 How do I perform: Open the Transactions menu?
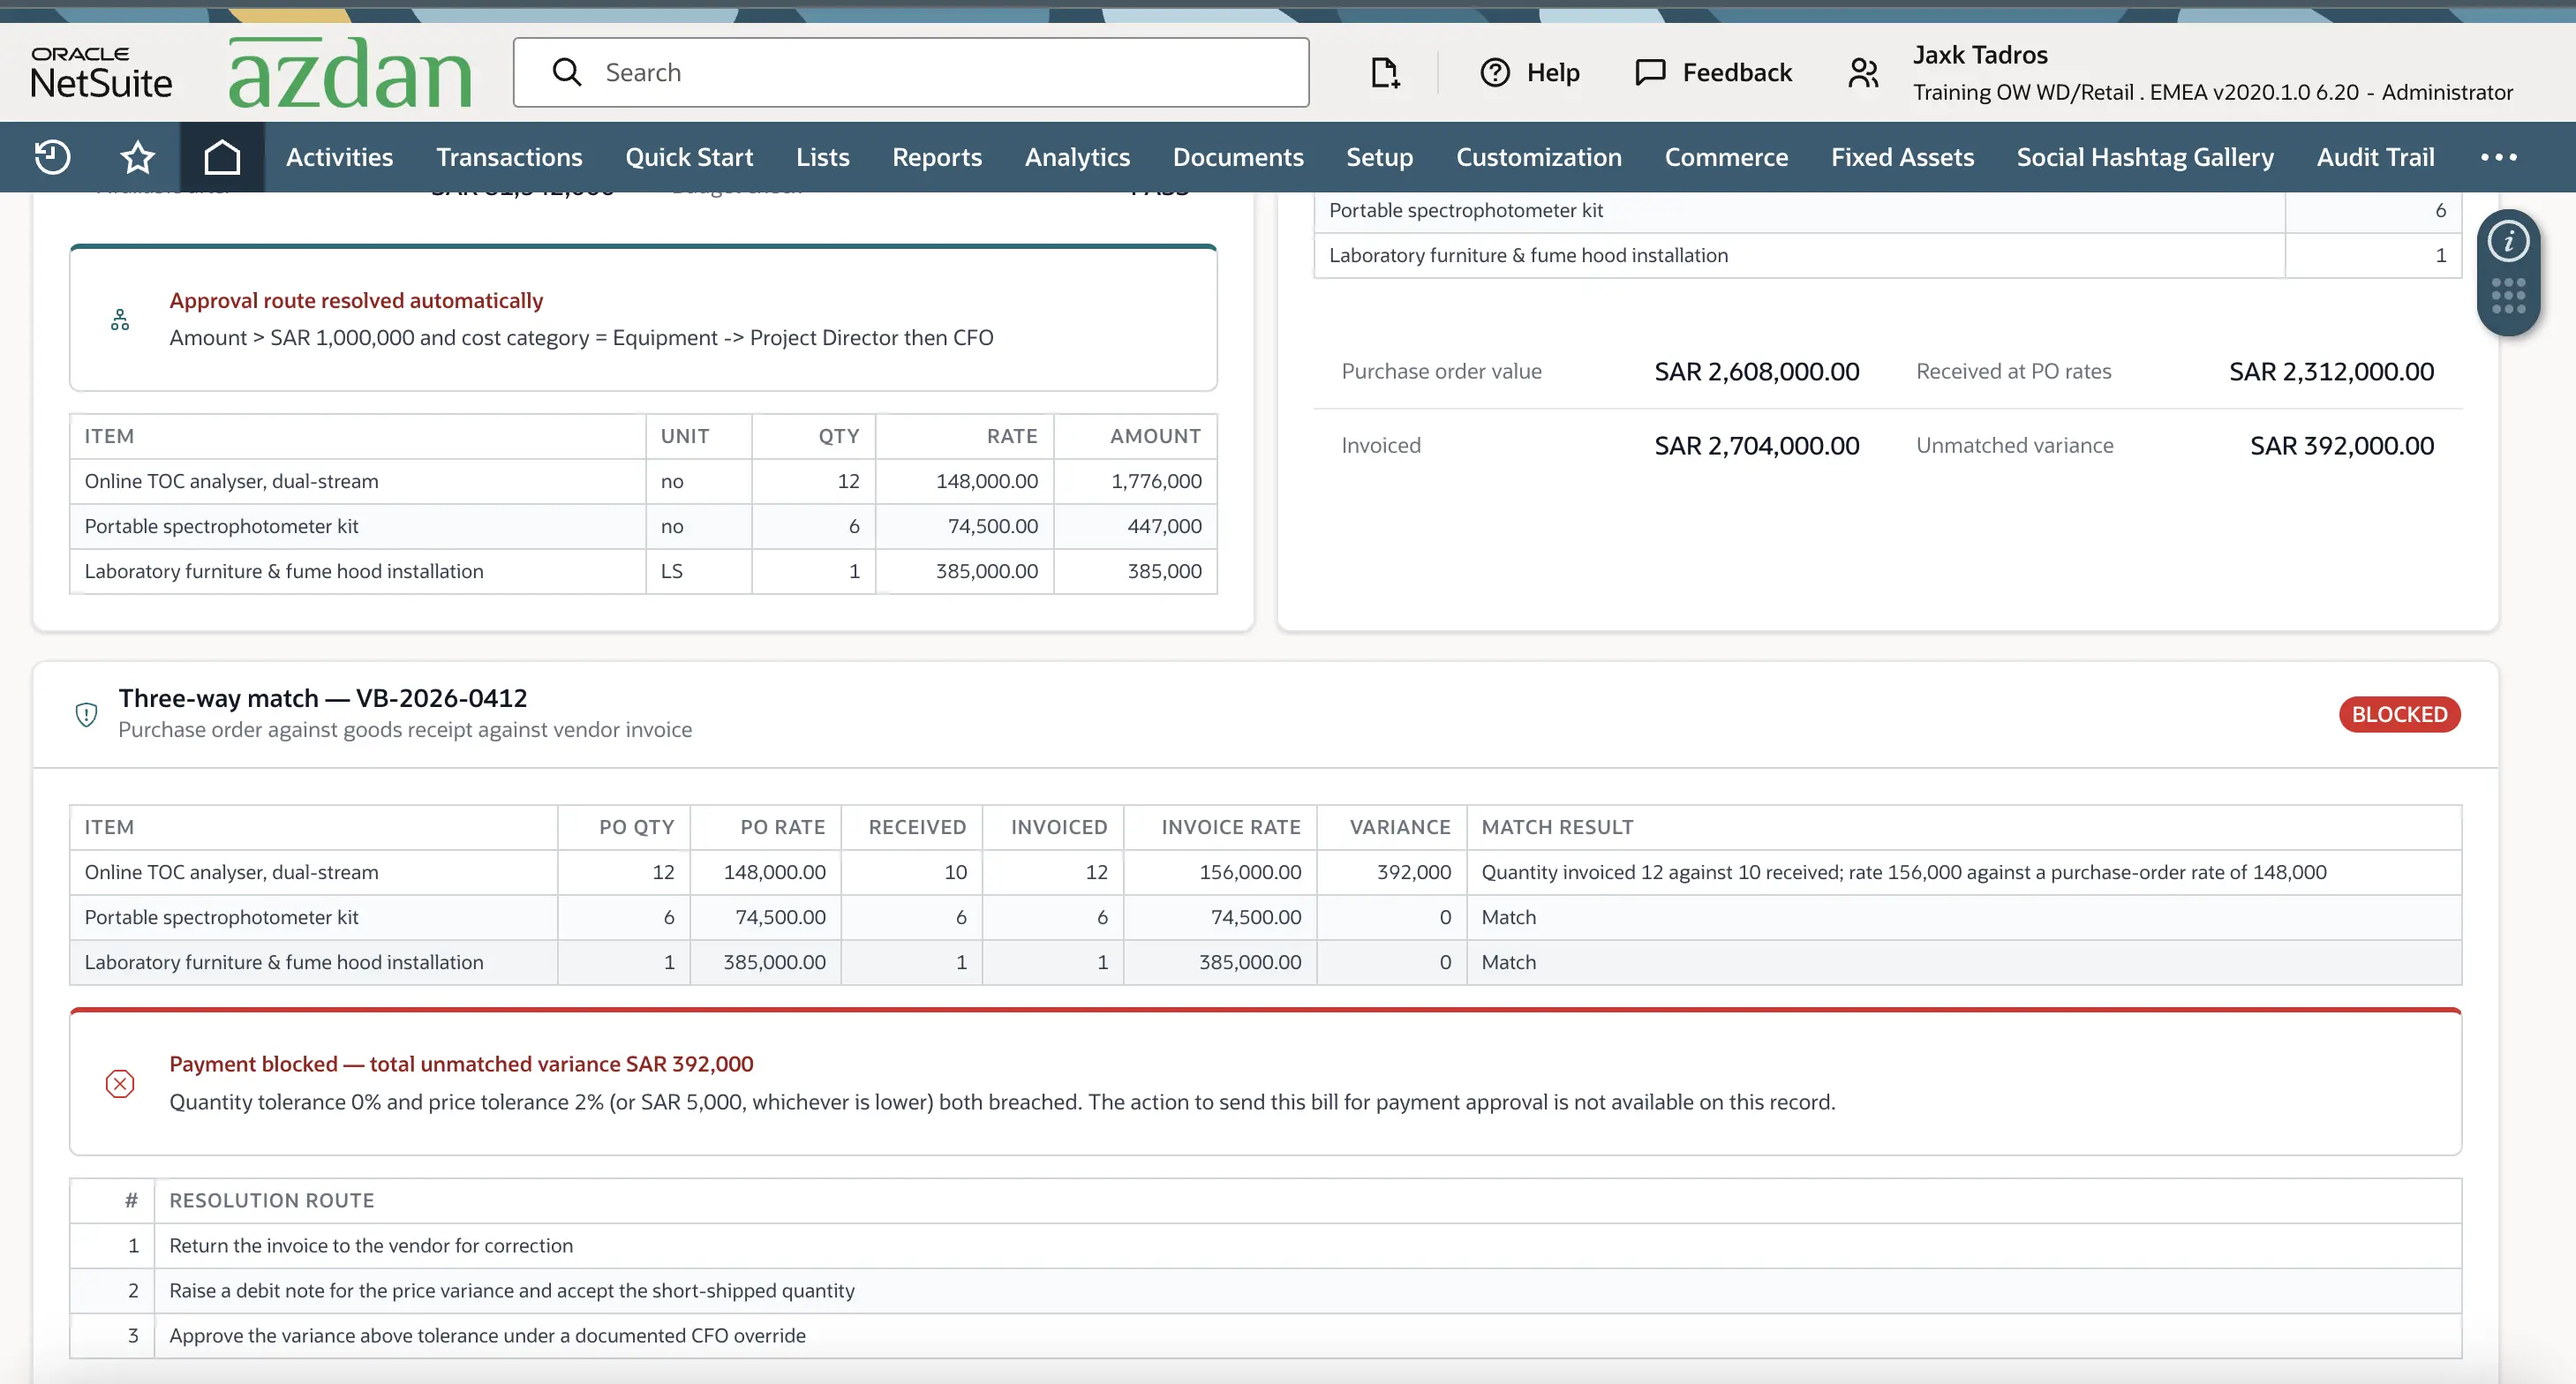coord(509,157)
